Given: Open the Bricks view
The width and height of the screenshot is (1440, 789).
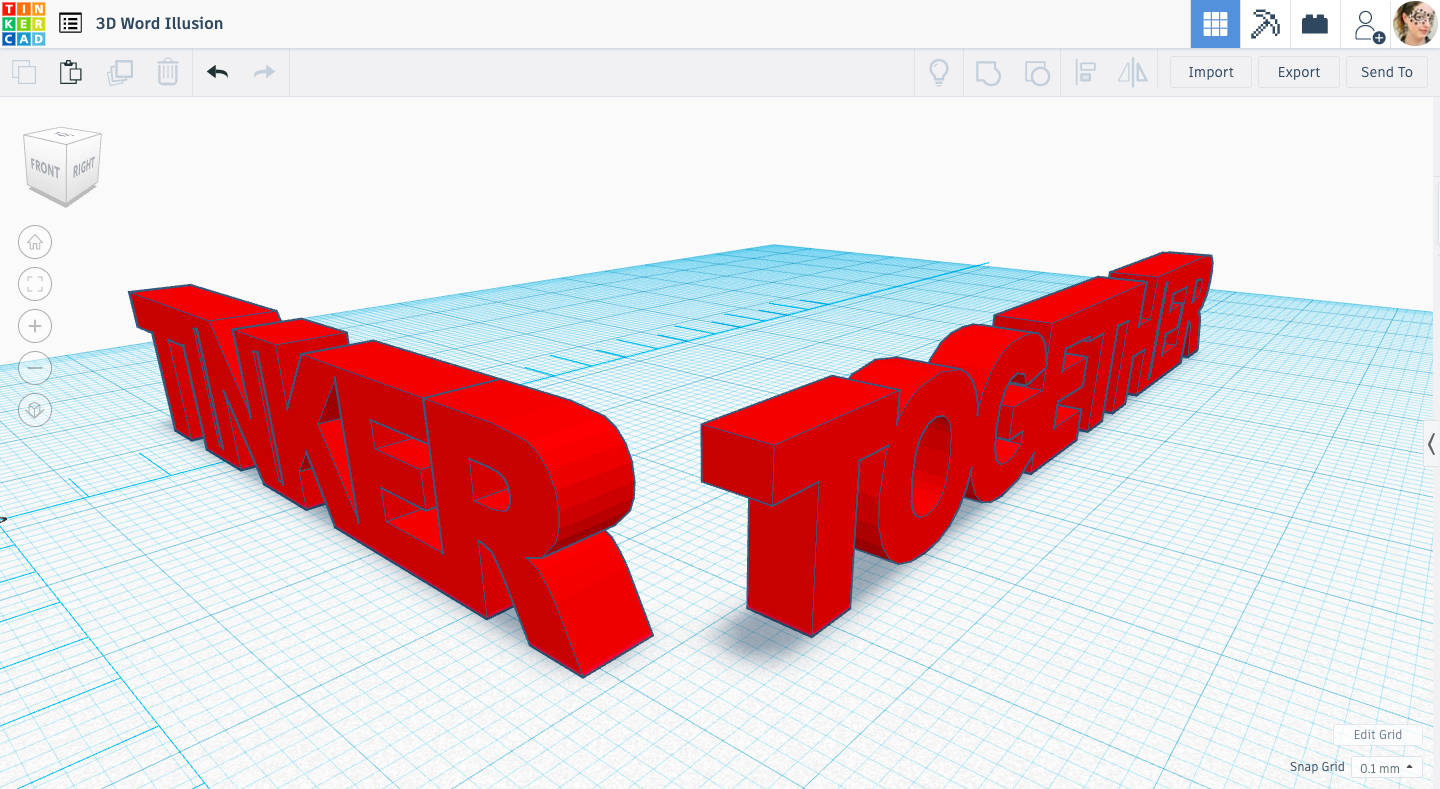Looking at the screenshot, I should coord(1314,23).
